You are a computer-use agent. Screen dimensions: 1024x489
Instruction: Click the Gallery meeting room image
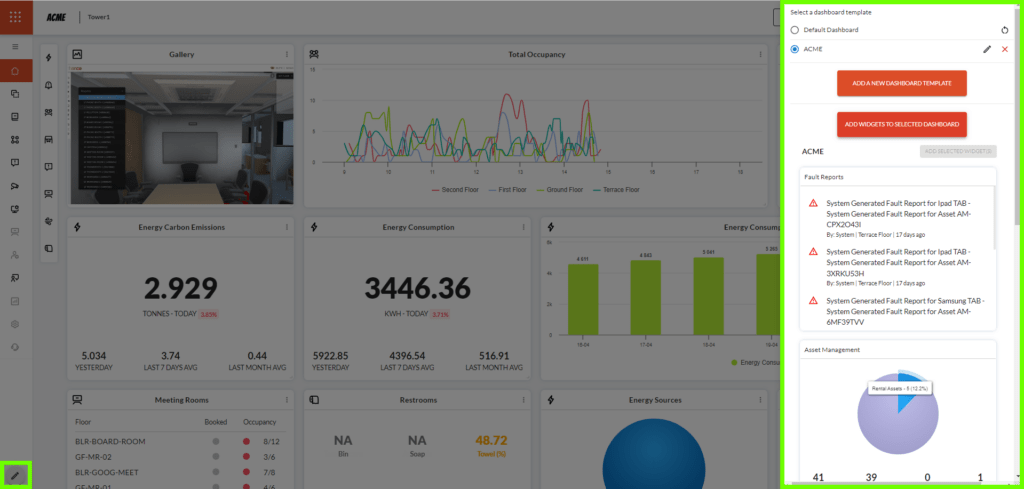tap(181, 135)
